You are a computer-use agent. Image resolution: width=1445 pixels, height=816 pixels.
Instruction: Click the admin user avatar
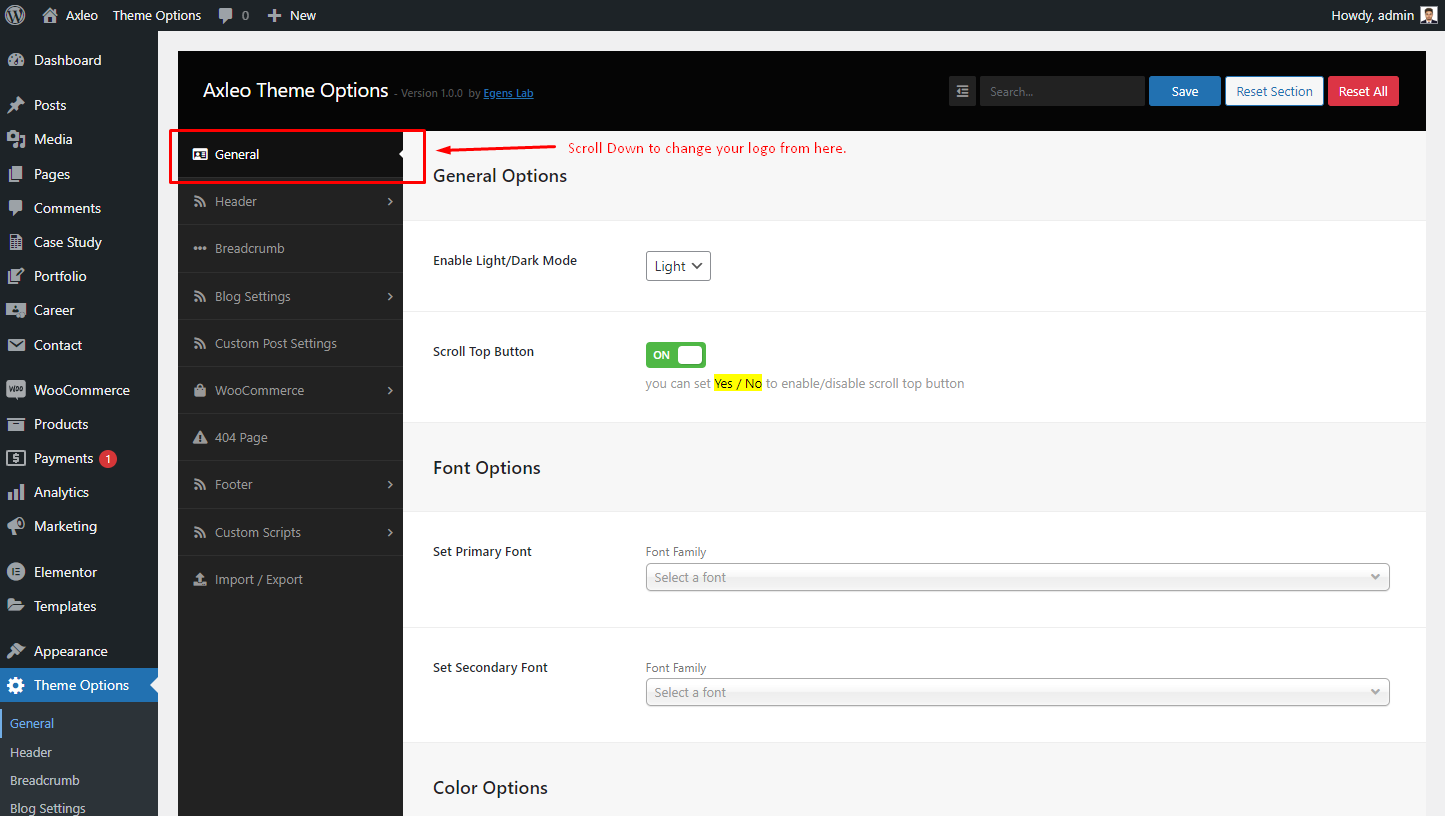click(x=1428, y=15)
